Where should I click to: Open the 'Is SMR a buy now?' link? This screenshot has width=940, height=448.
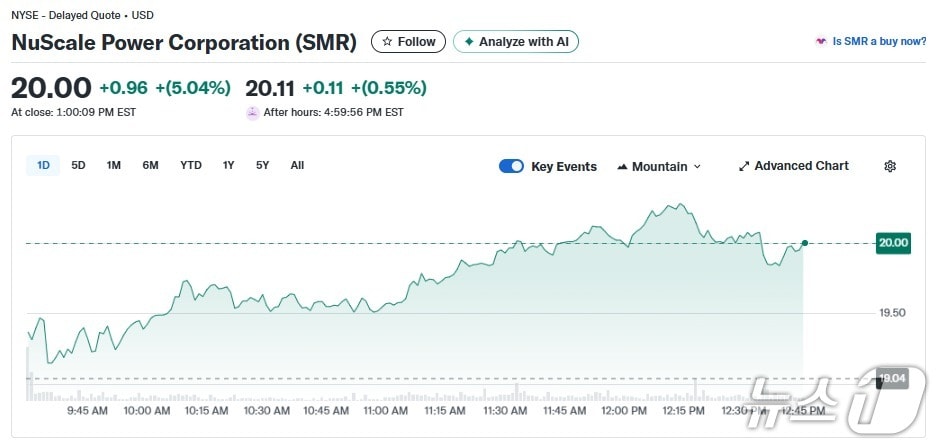pos(879,42)
